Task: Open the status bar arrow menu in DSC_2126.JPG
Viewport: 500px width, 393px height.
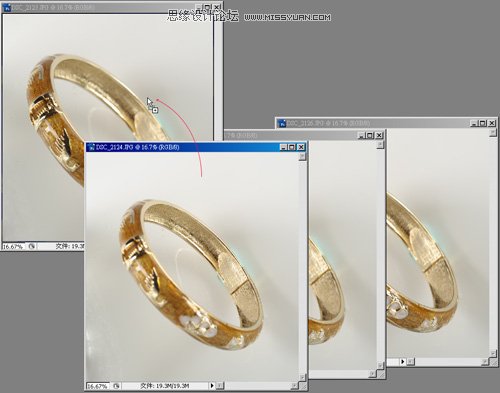Action: [x=403, y=361]
